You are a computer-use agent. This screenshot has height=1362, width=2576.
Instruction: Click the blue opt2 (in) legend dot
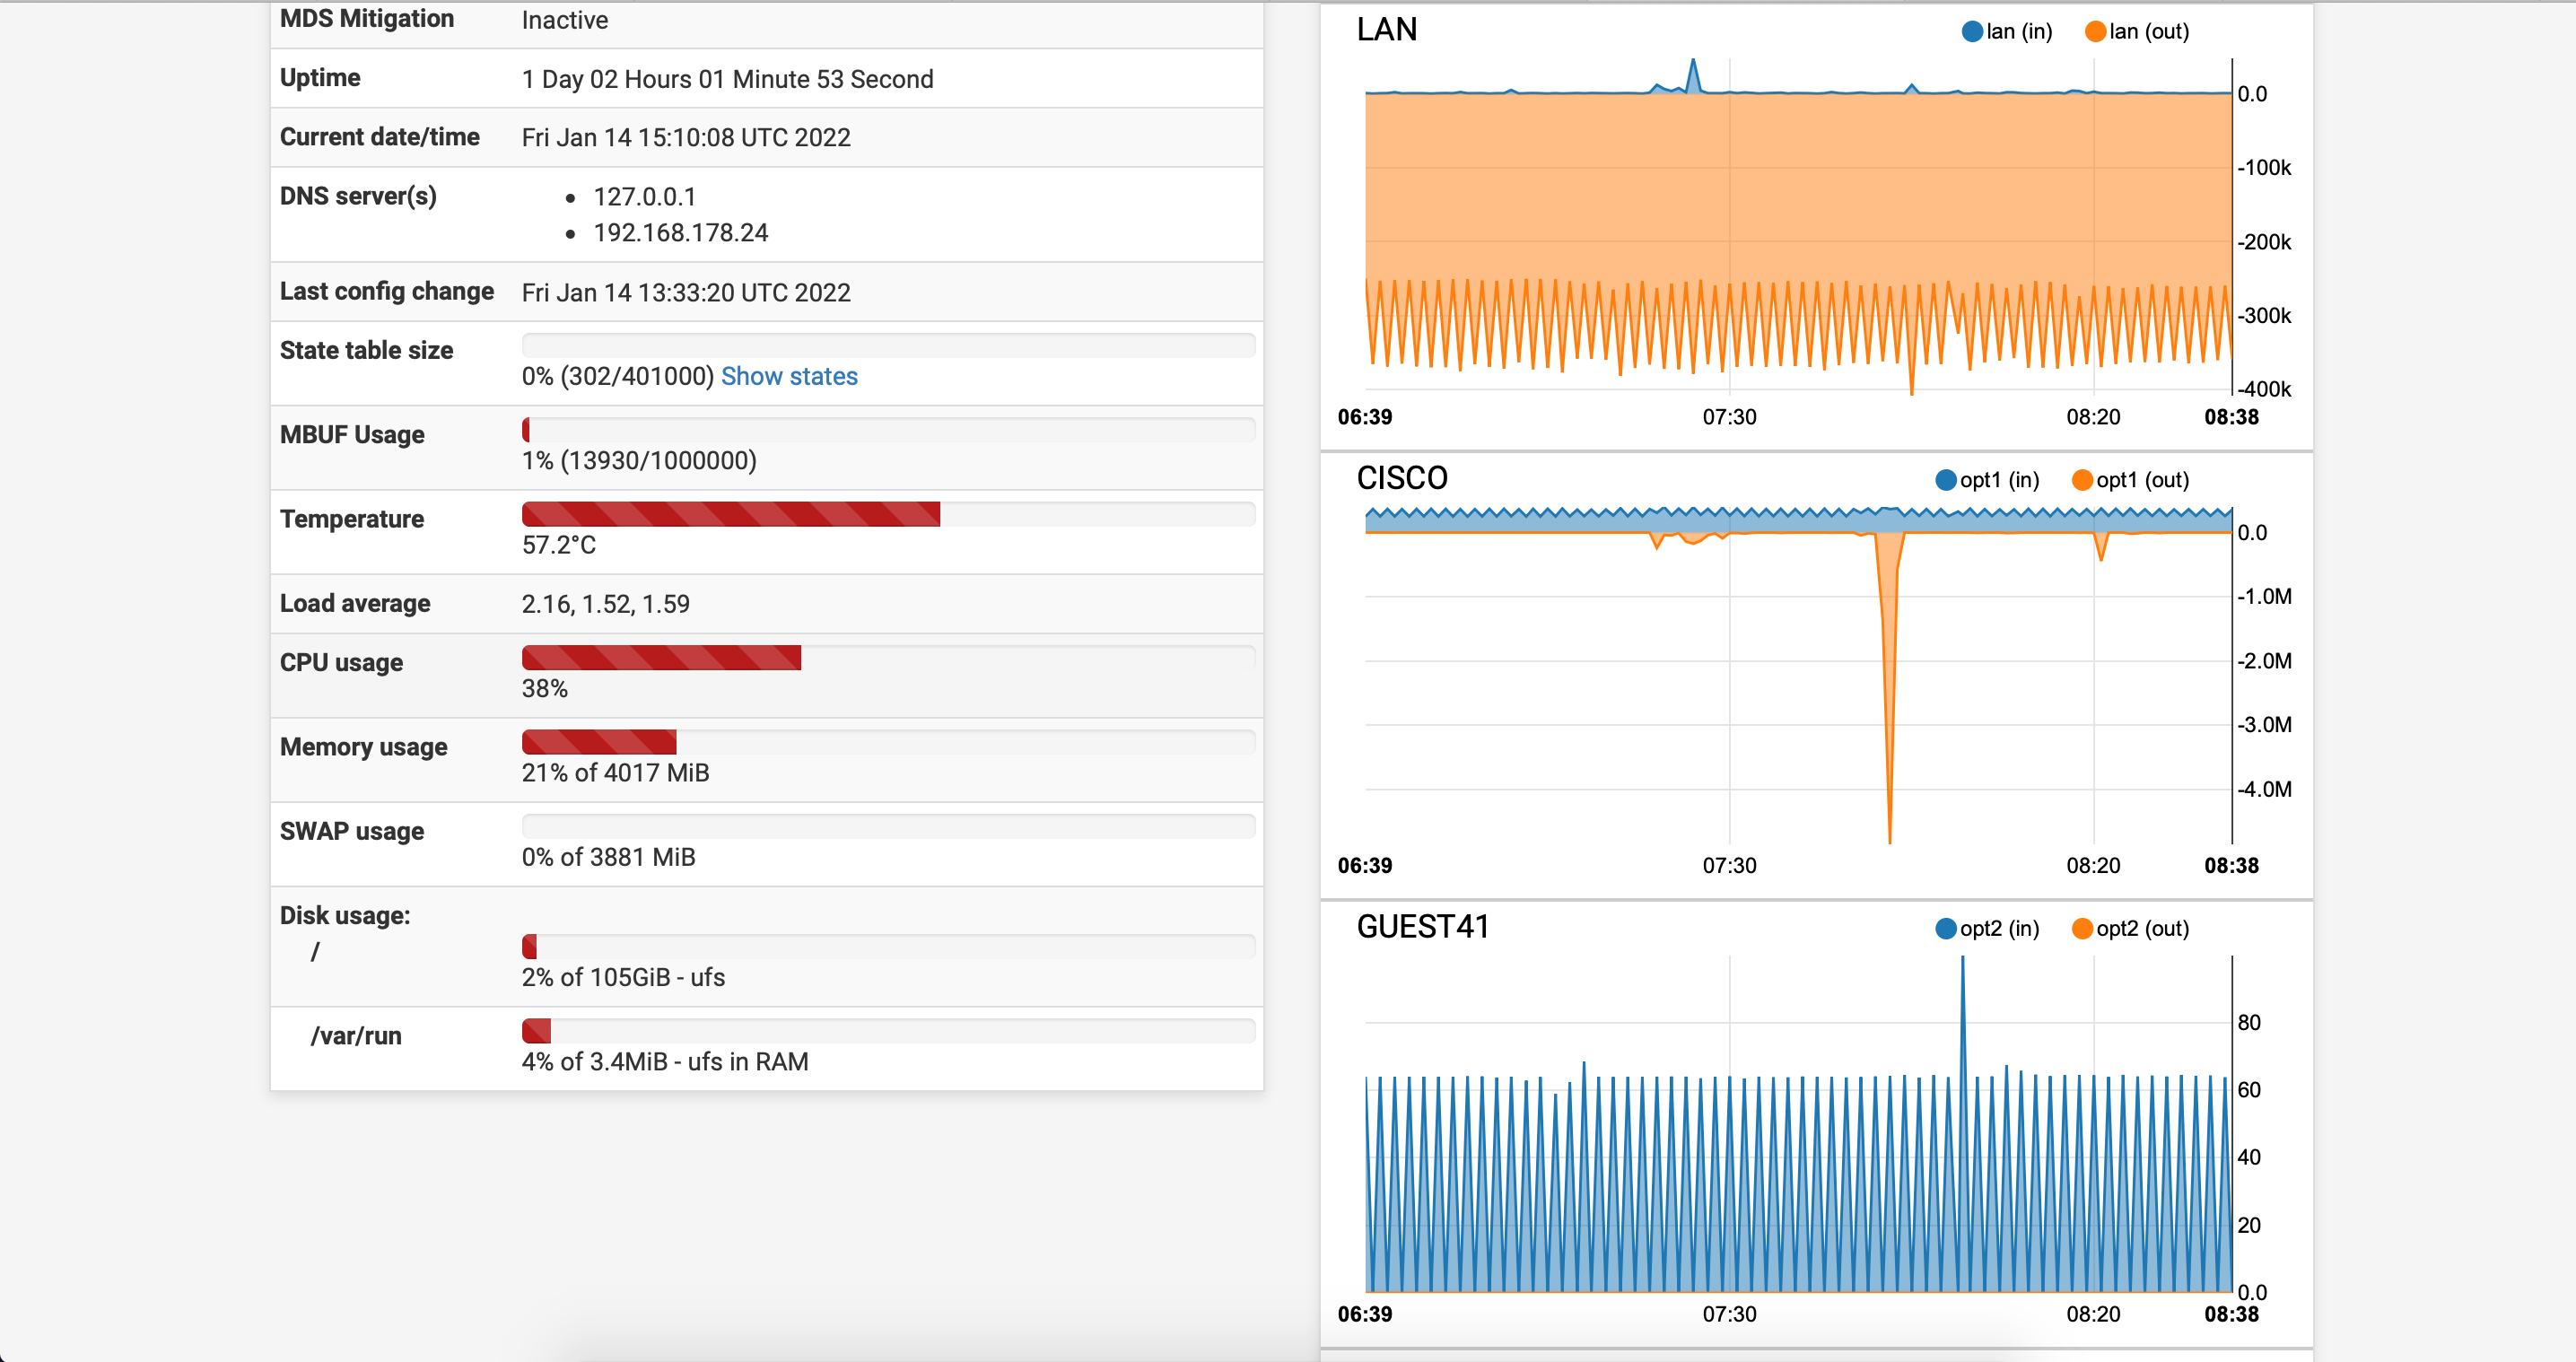tap(1945, 929)
